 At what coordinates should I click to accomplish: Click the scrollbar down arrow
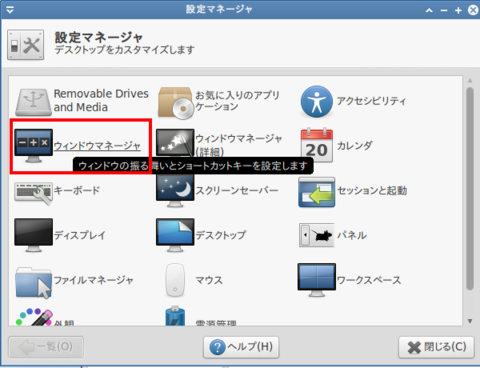click(x=470, y=321)
